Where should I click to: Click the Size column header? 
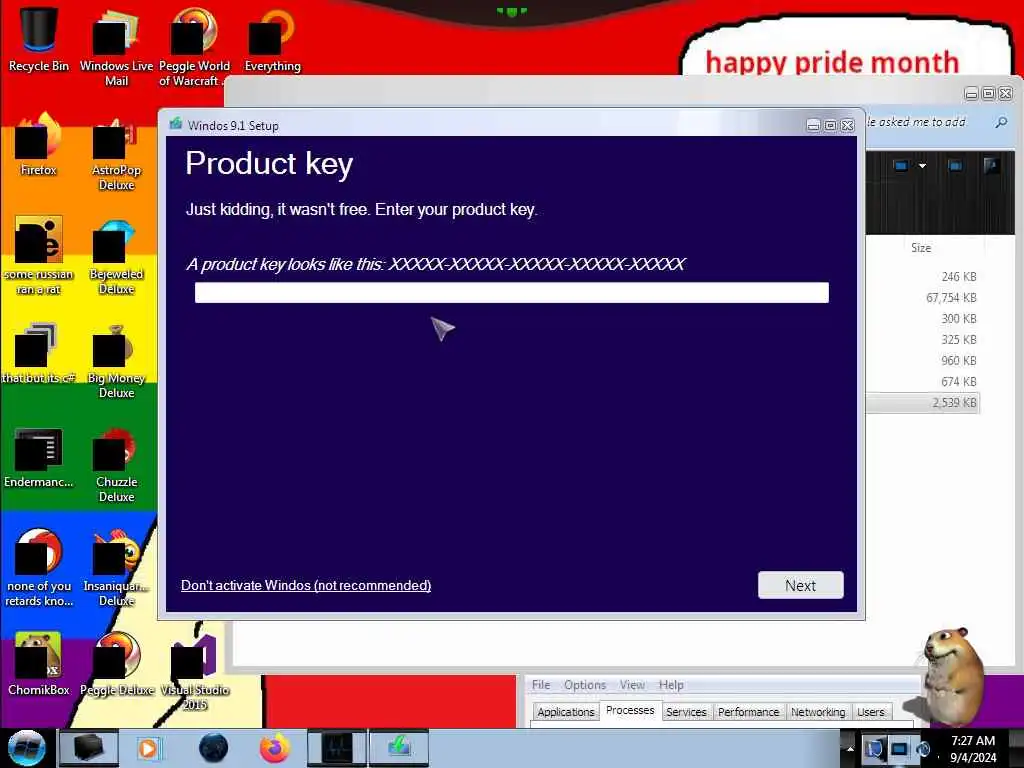pos(921,248)
